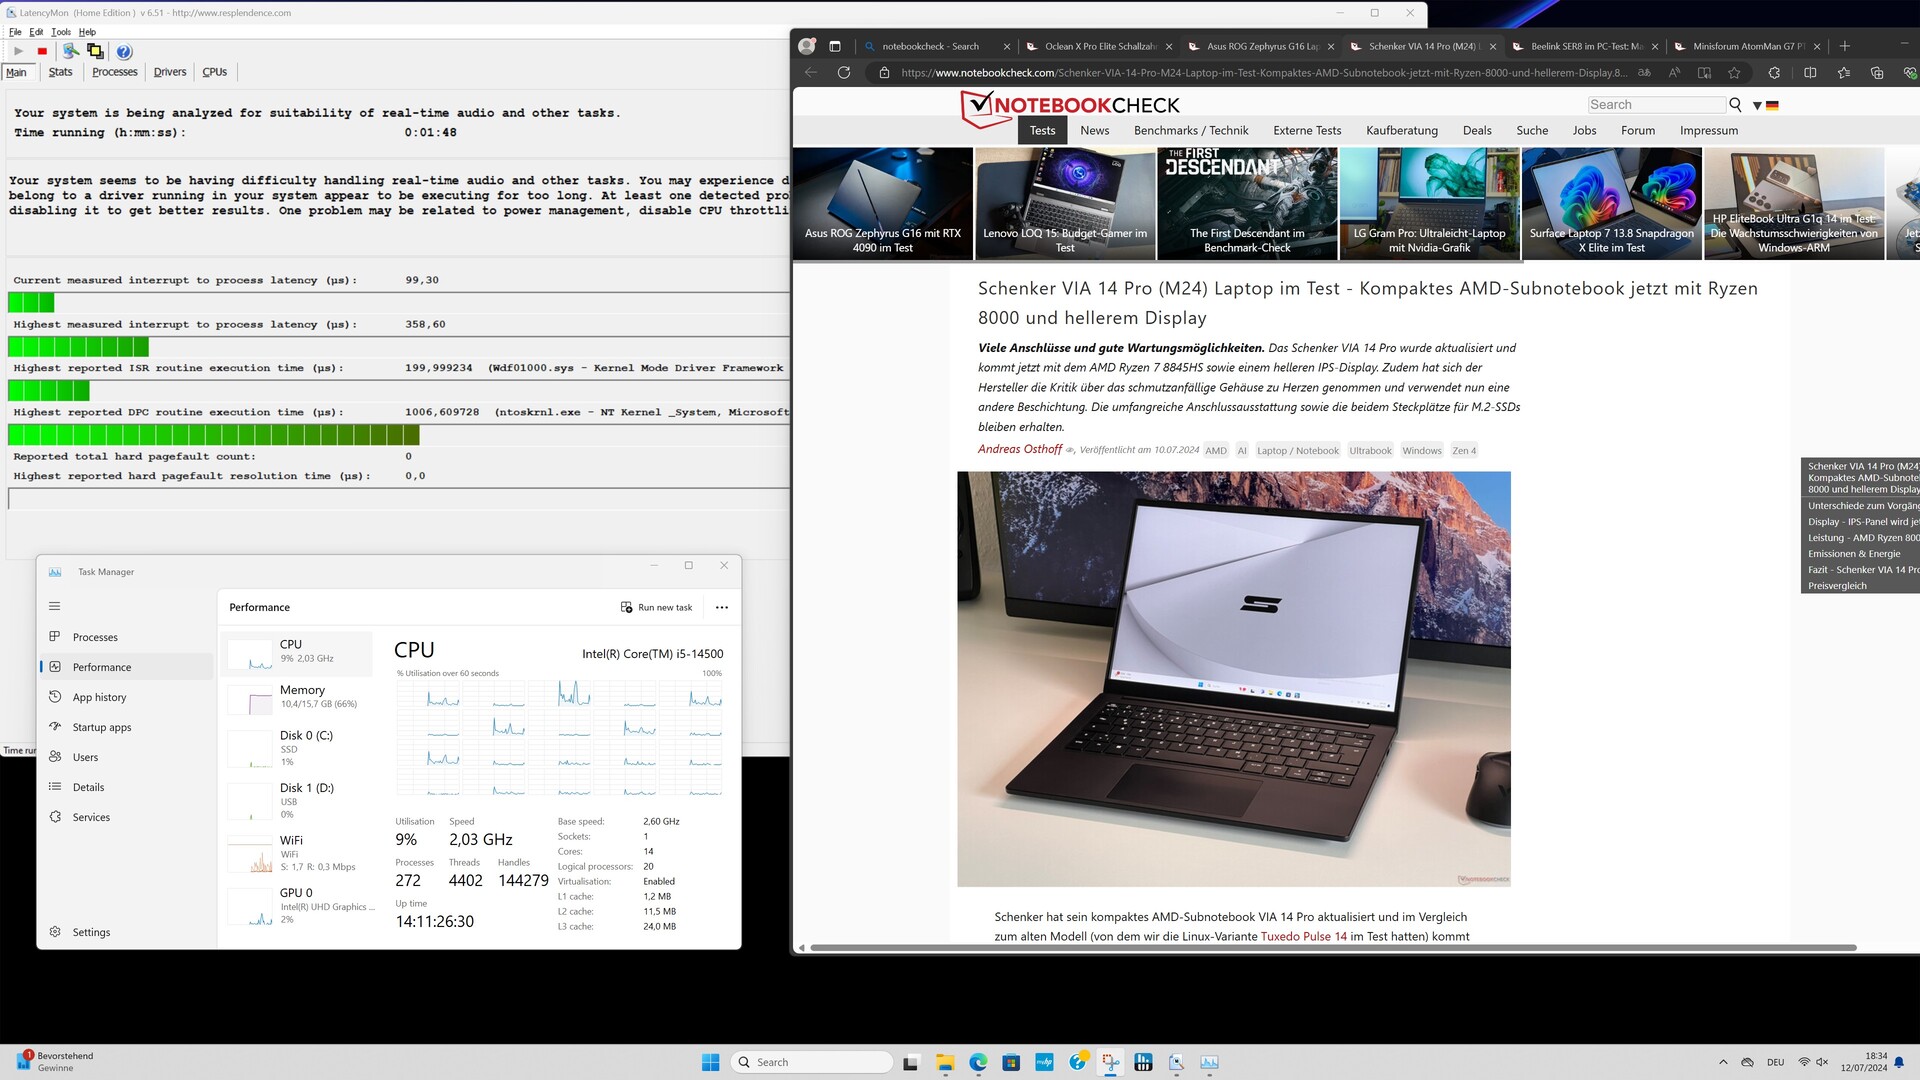Toggle Task Manager hamburger navigation menu

55,606
